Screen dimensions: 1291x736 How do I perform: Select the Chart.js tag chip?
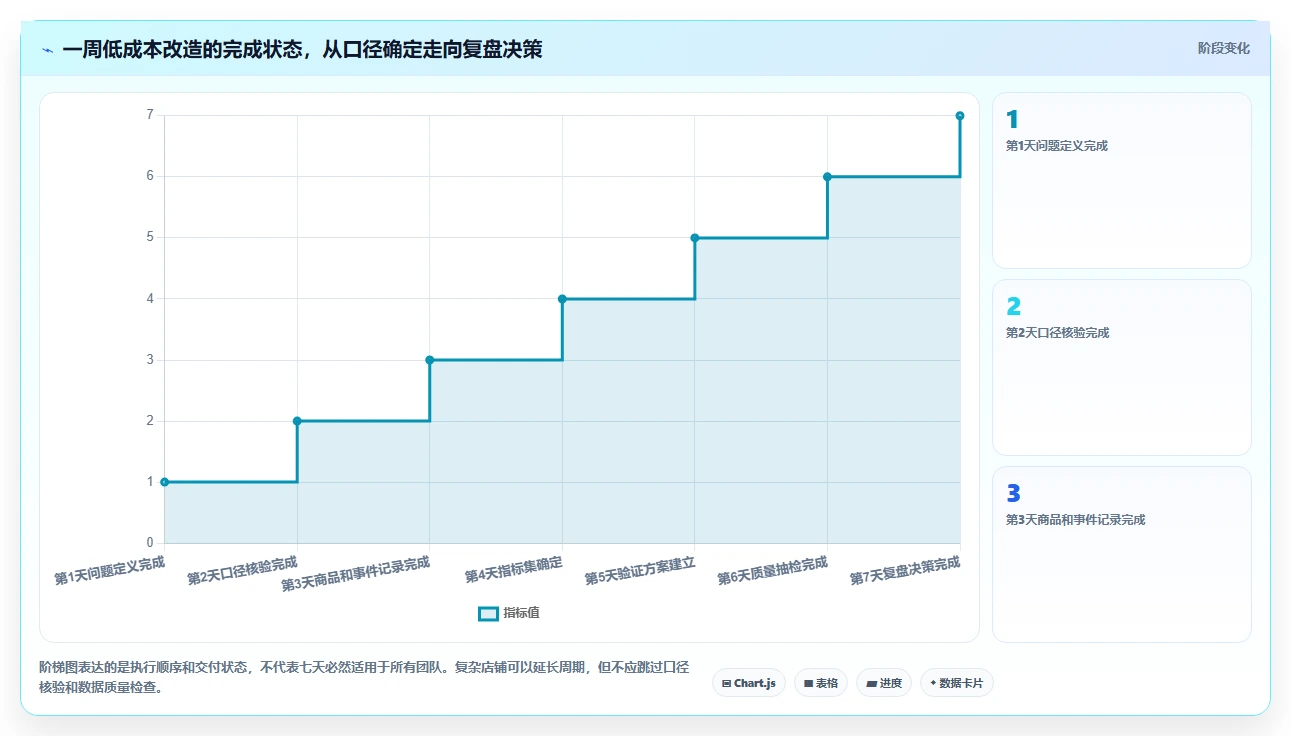pos(749,683)
